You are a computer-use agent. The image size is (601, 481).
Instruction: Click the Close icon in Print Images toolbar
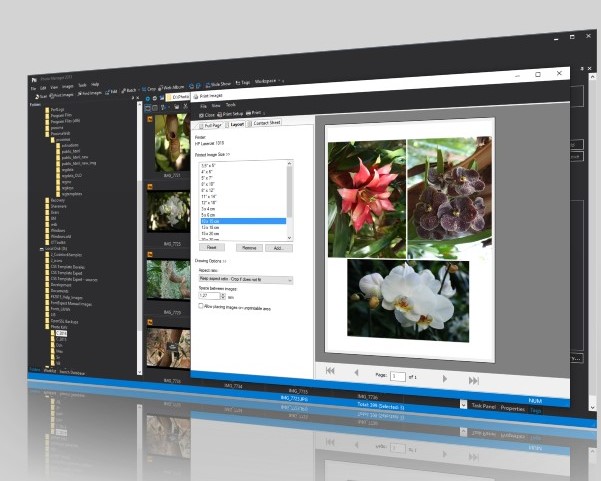pyautogui.click(x=201, y=115)
